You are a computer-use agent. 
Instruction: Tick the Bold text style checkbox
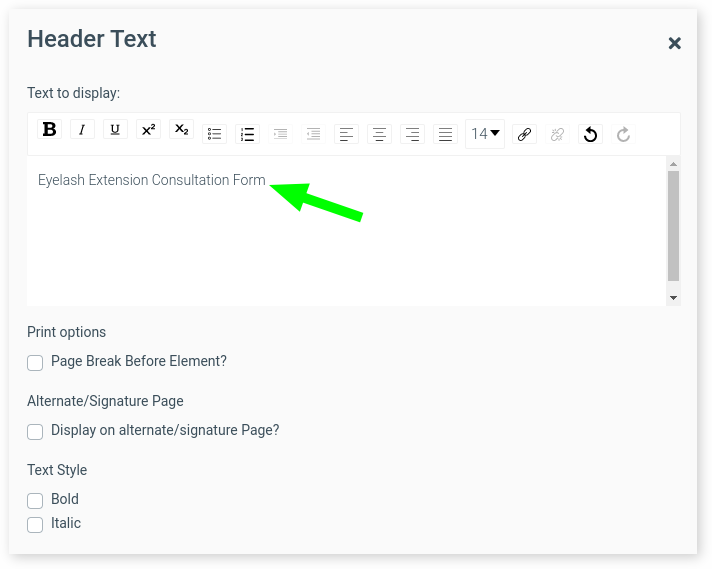point(35,500)
